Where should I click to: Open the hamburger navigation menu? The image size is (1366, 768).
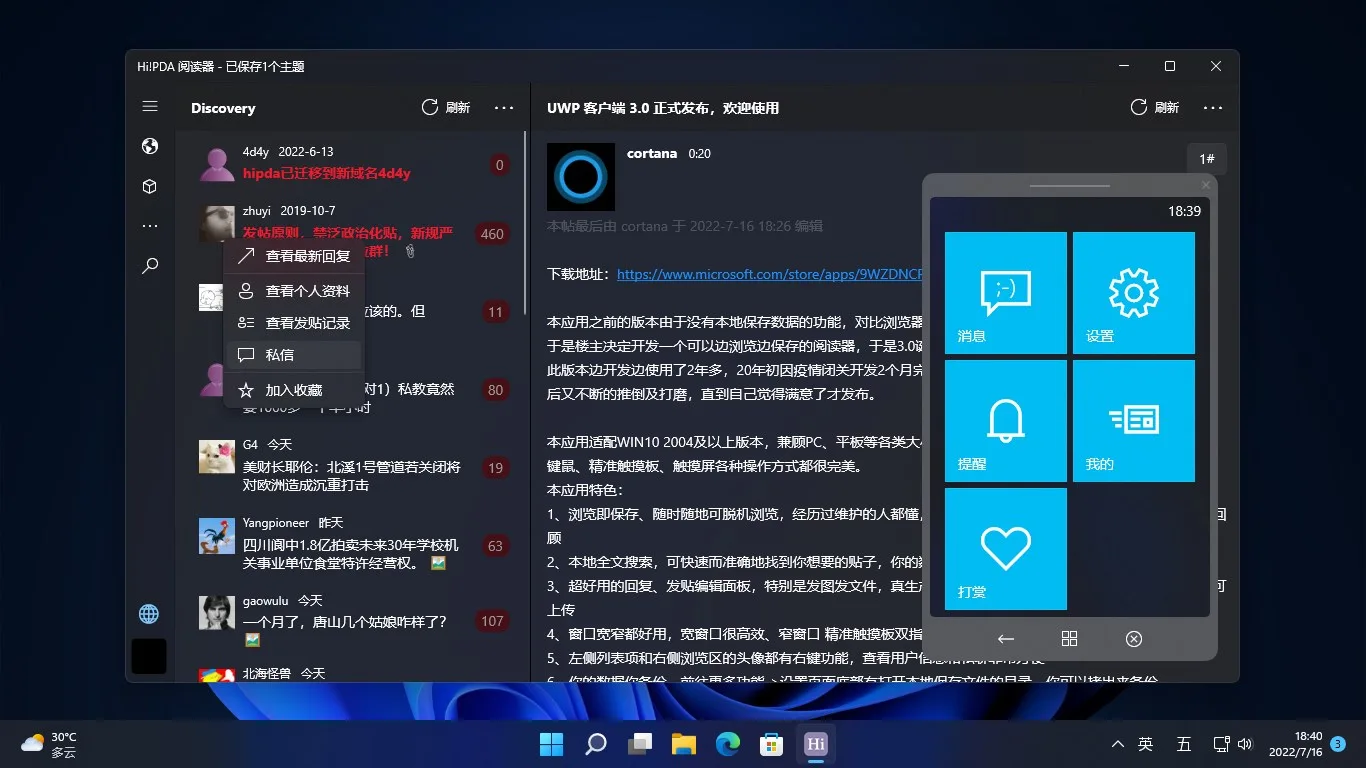pos(150,107)
